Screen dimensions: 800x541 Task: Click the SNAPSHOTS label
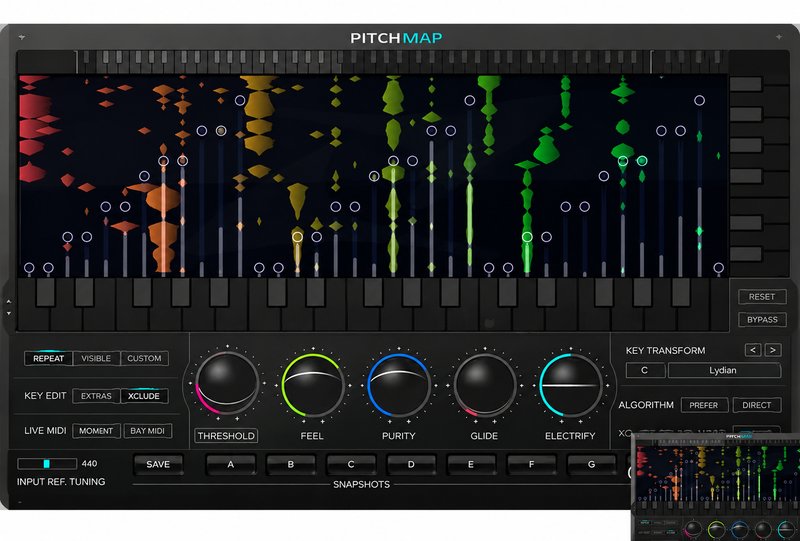pos(361,484)
